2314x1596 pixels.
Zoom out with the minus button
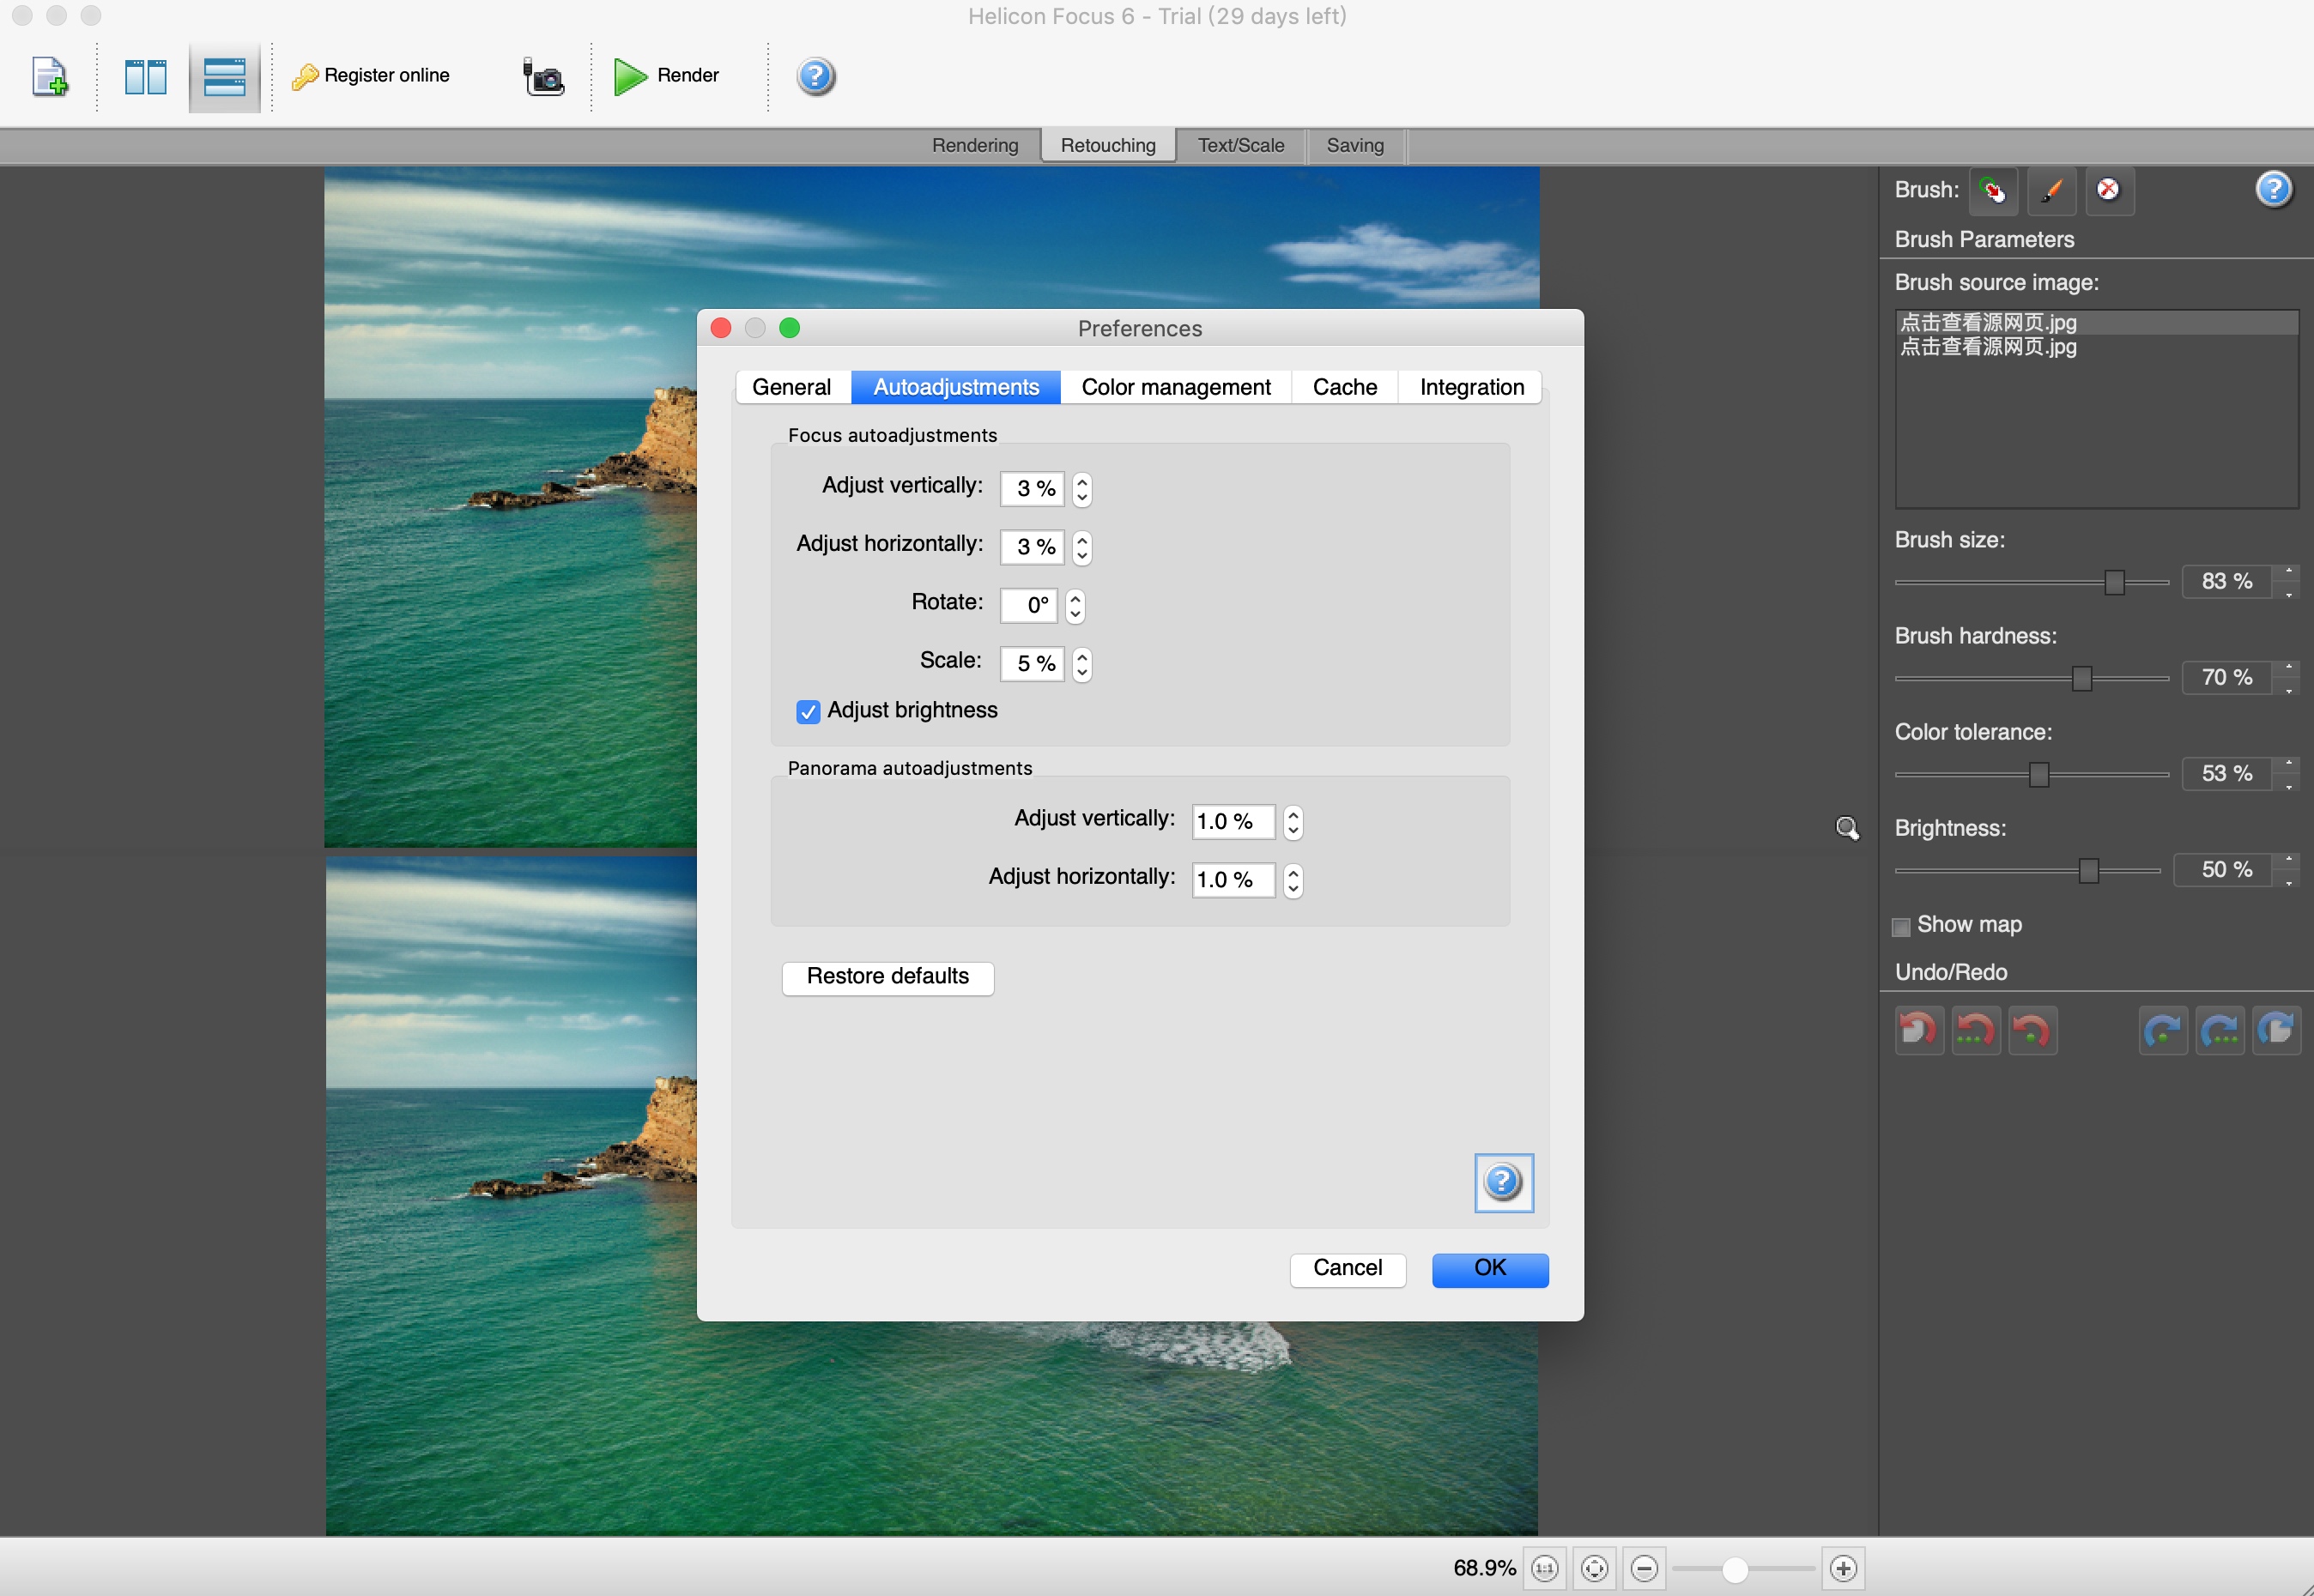1644,1568
